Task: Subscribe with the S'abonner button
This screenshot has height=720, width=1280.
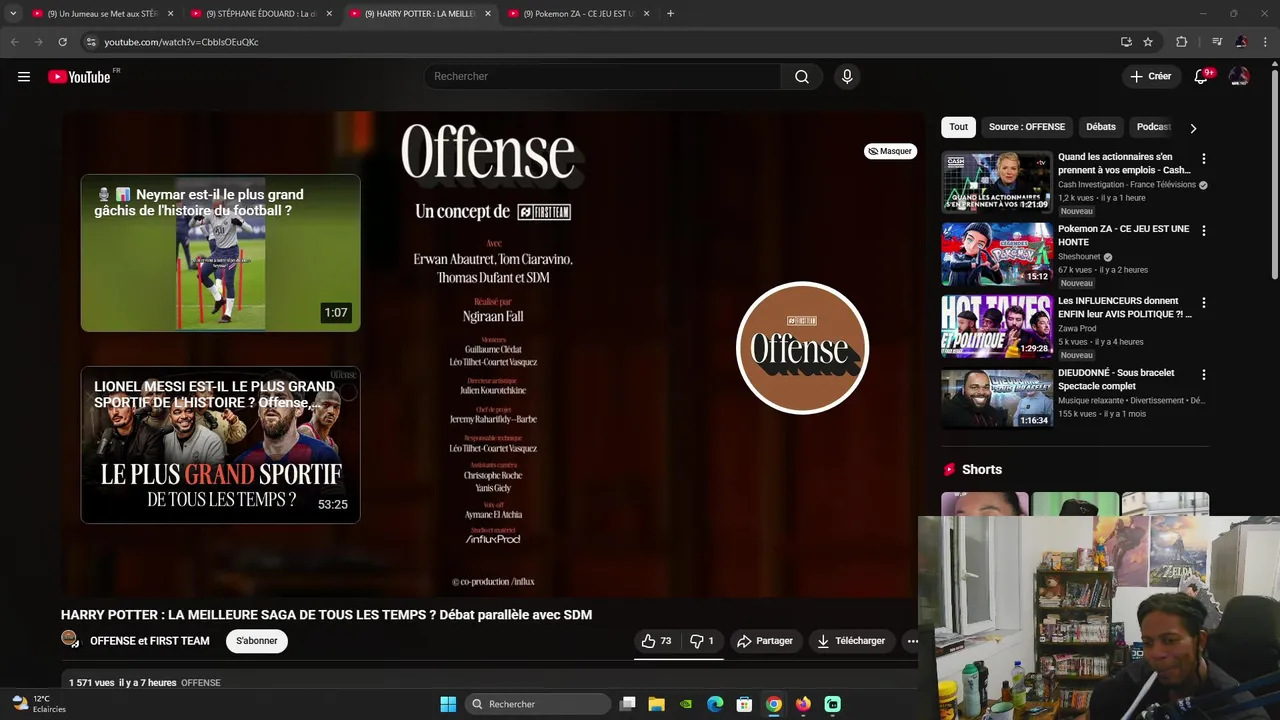Action: [257, 641]
